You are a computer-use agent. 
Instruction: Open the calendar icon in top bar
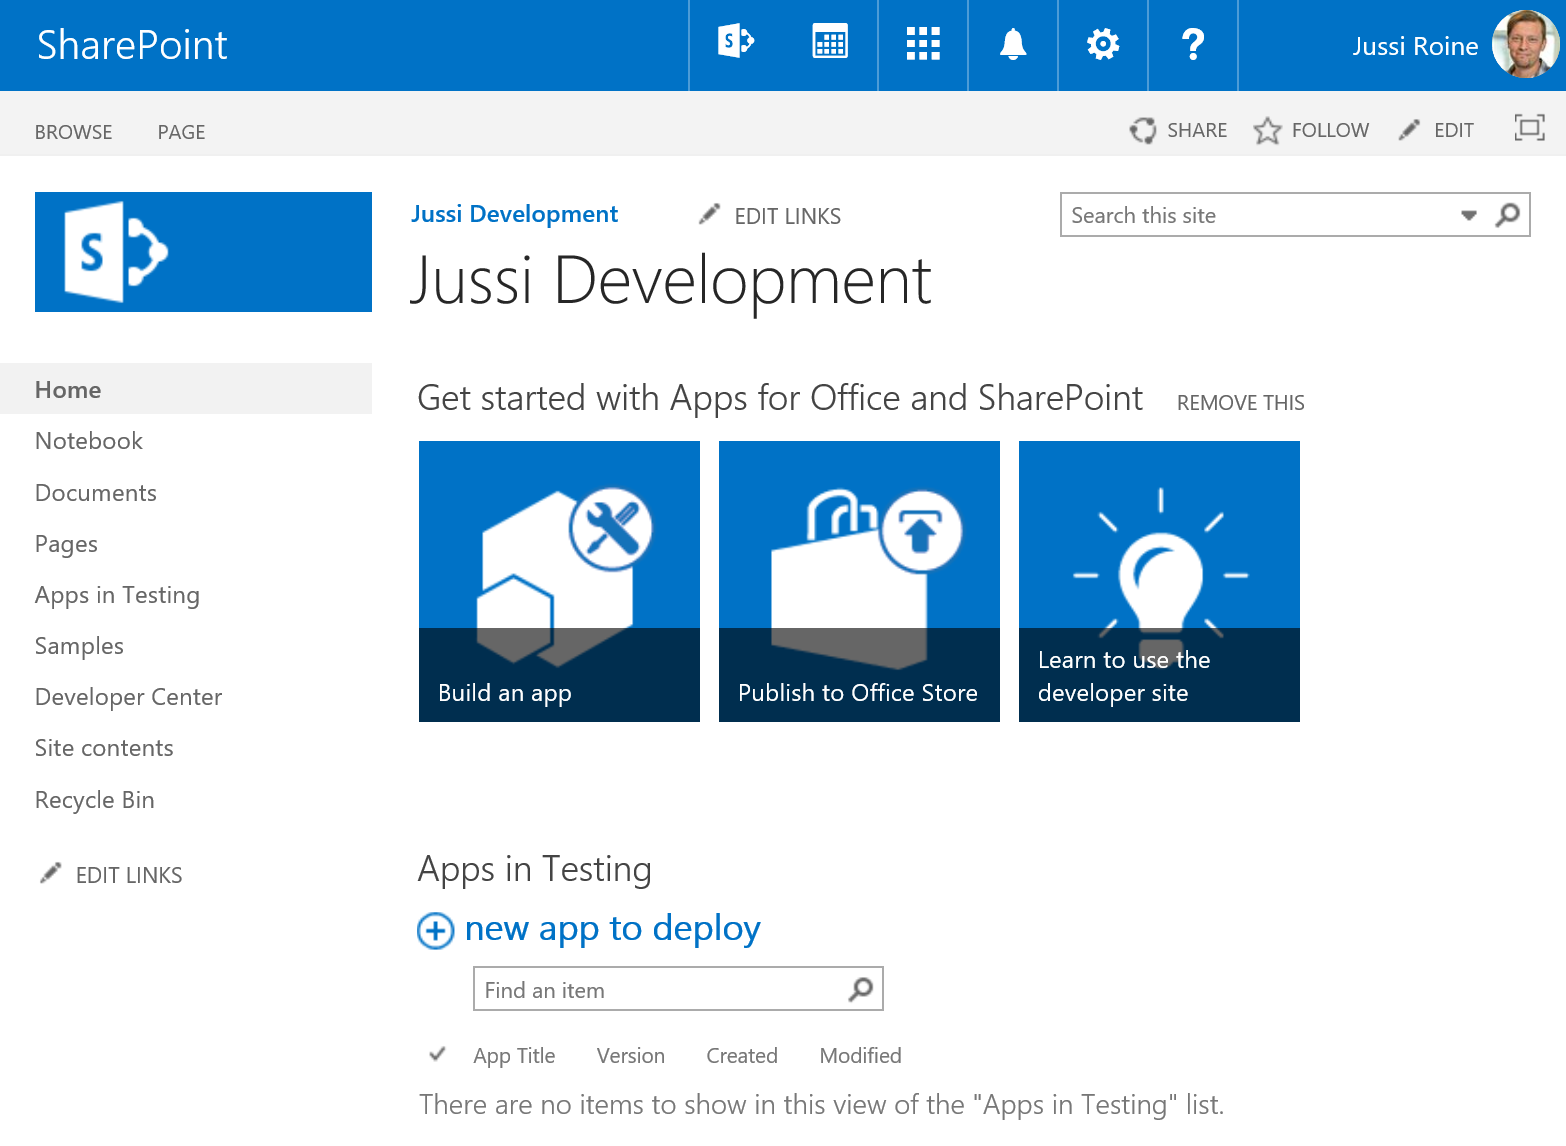coord(830,43)
